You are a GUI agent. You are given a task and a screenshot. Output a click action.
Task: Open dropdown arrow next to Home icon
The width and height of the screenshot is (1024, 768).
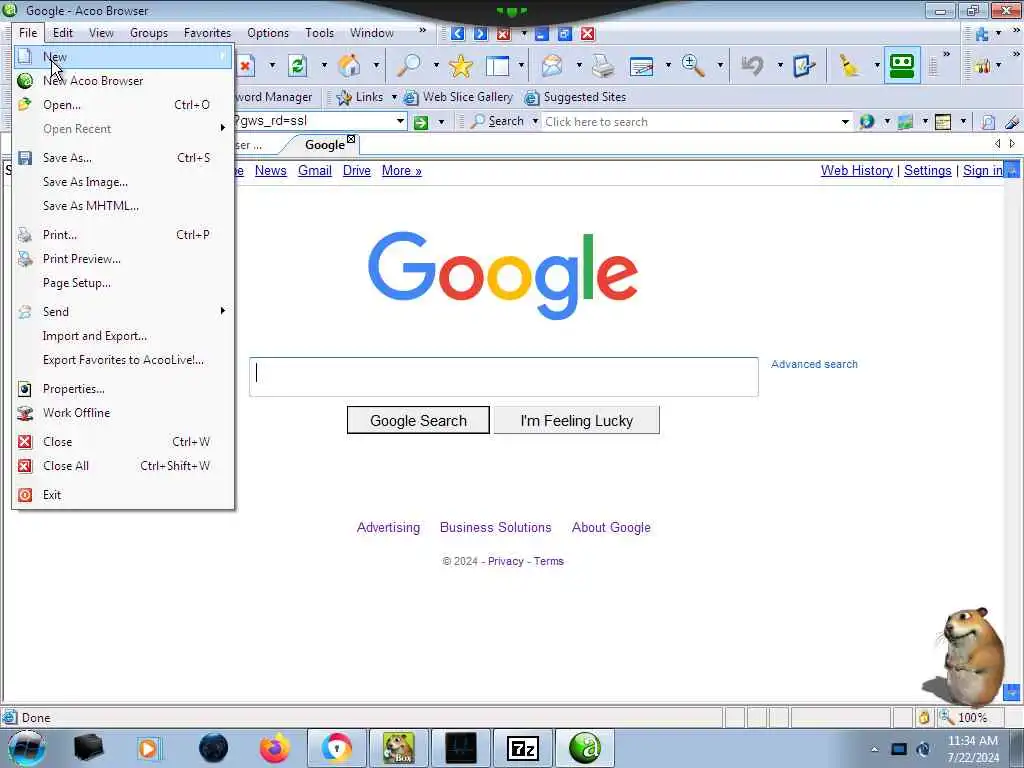[376, 65]
